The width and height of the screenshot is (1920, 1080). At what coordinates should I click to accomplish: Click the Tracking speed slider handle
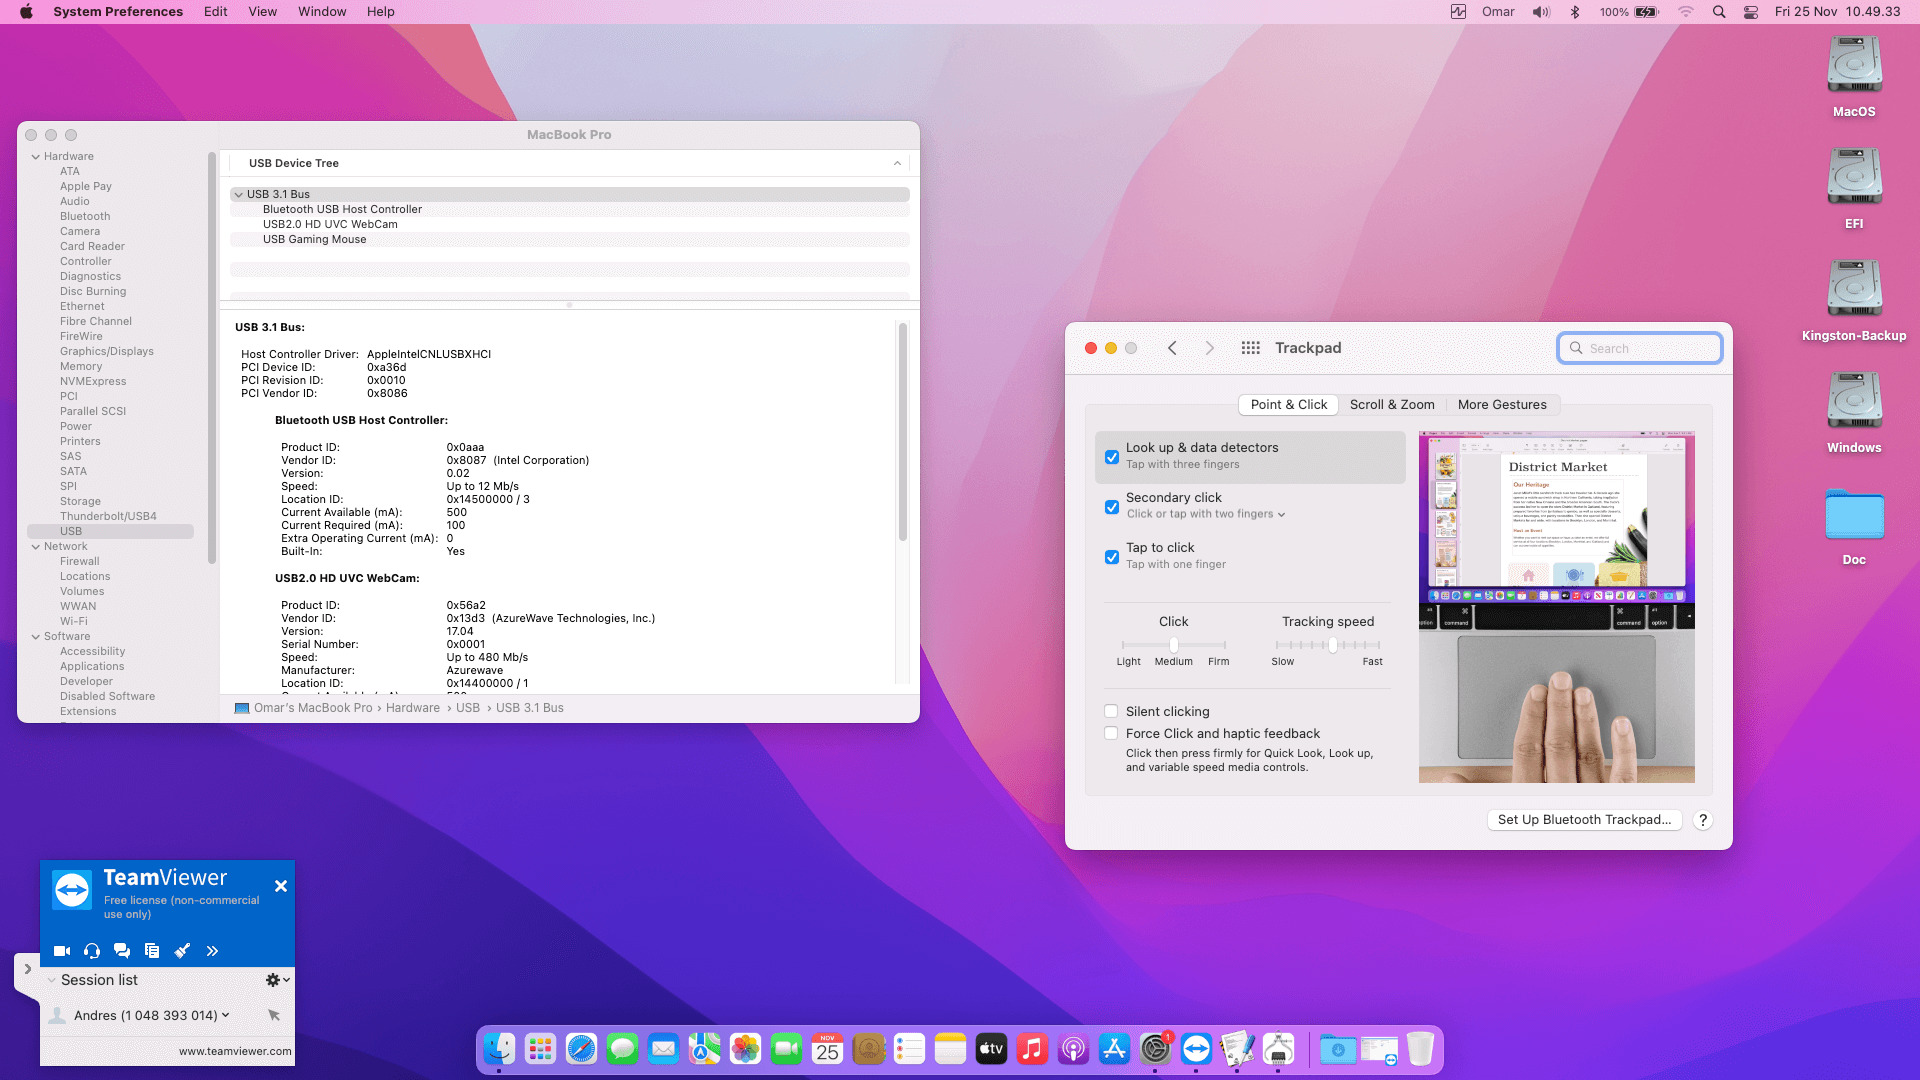[1333, 645]
